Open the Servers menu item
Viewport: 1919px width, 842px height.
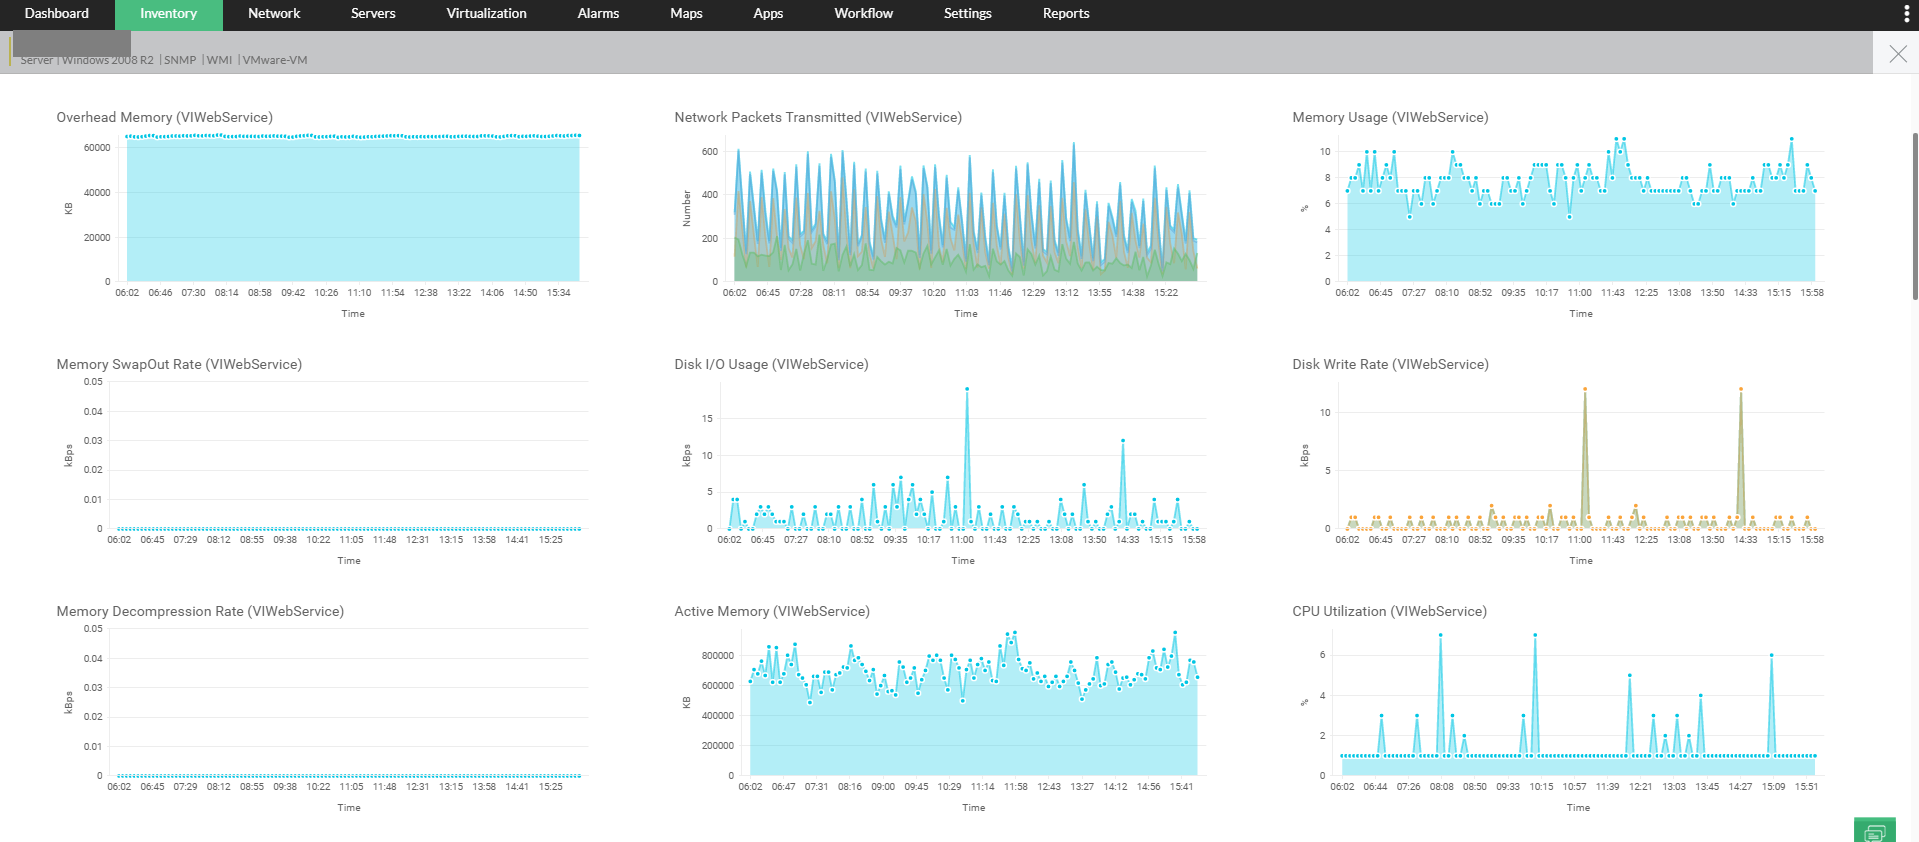pyautogui.click(x=373, y=14)
